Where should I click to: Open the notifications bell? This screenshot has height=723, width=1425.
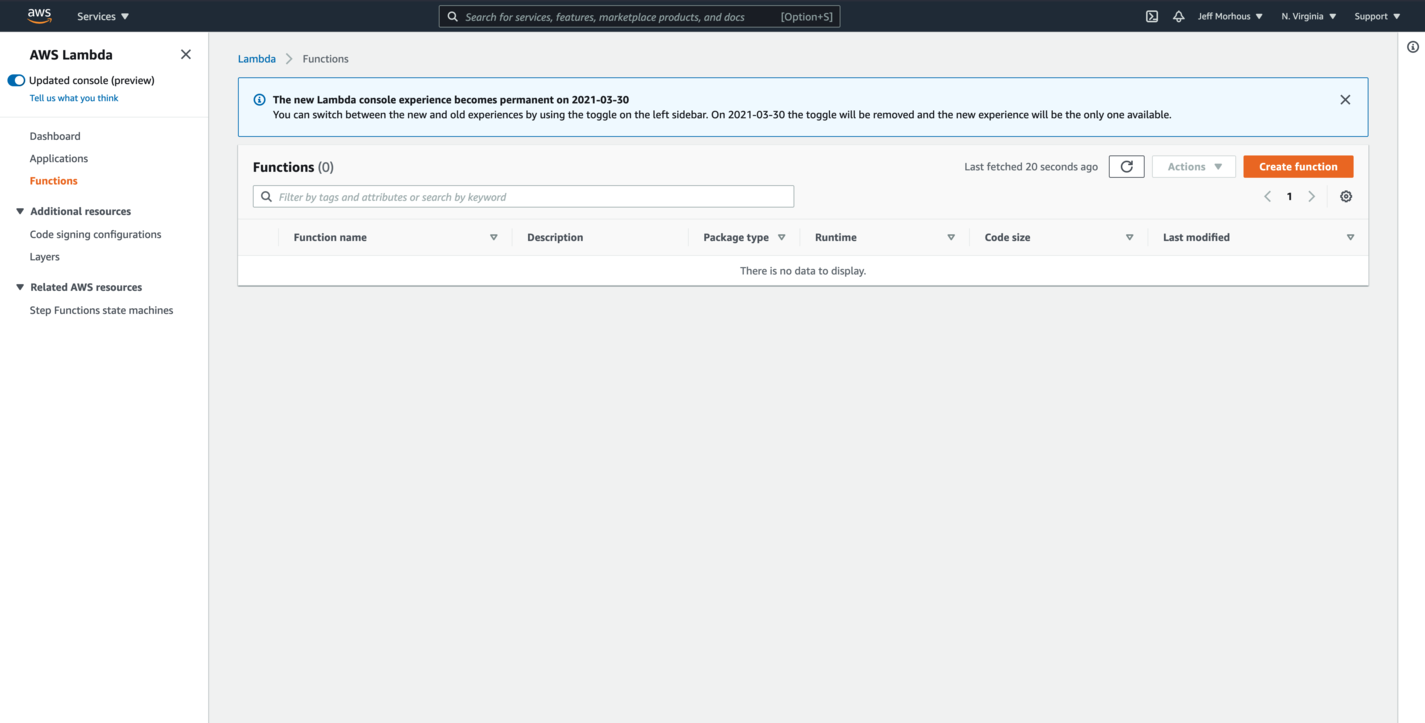coord(1178,16)
